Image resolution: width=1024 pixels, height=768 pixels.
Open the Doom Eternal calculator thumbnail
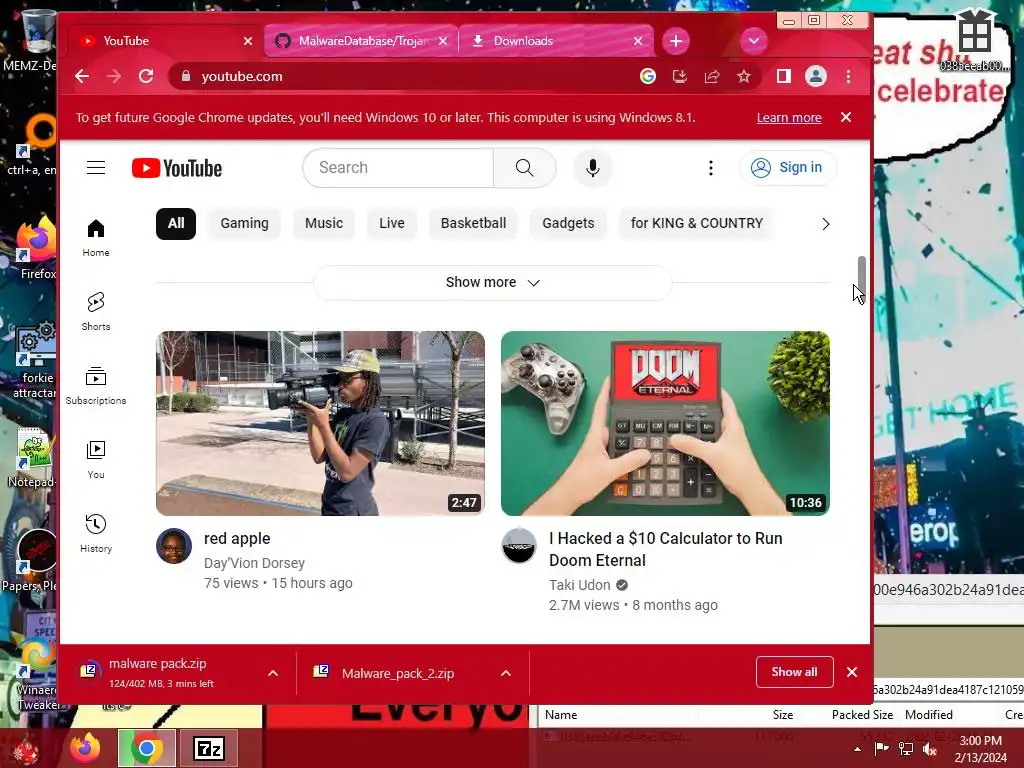[665, 423]
